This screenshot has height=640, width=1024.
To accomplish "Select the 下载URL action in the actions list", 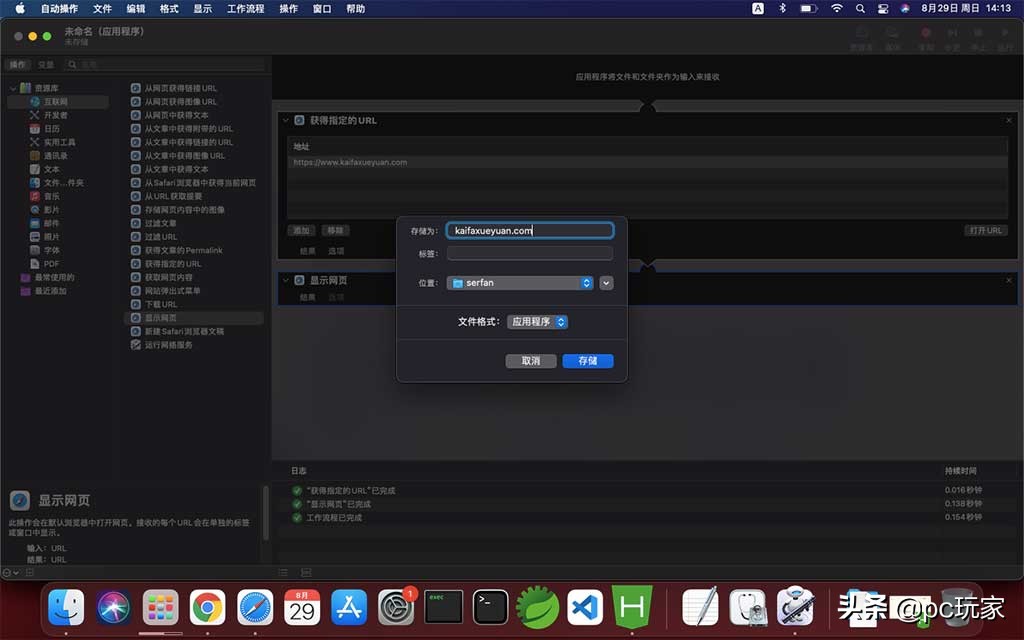I will pos(165,303).
